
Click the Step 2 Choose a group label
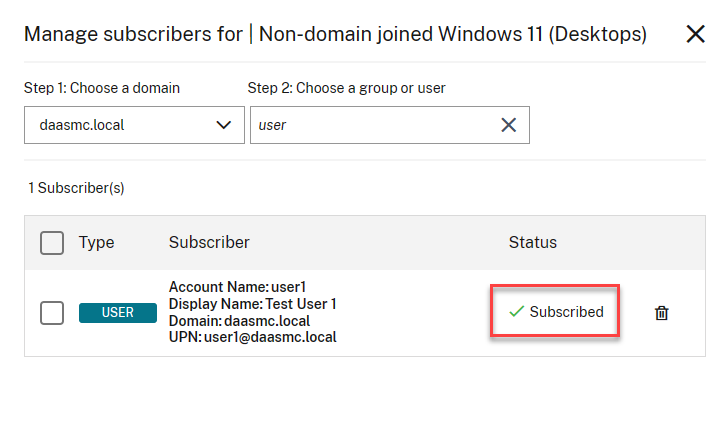click(x=346, y=88)
